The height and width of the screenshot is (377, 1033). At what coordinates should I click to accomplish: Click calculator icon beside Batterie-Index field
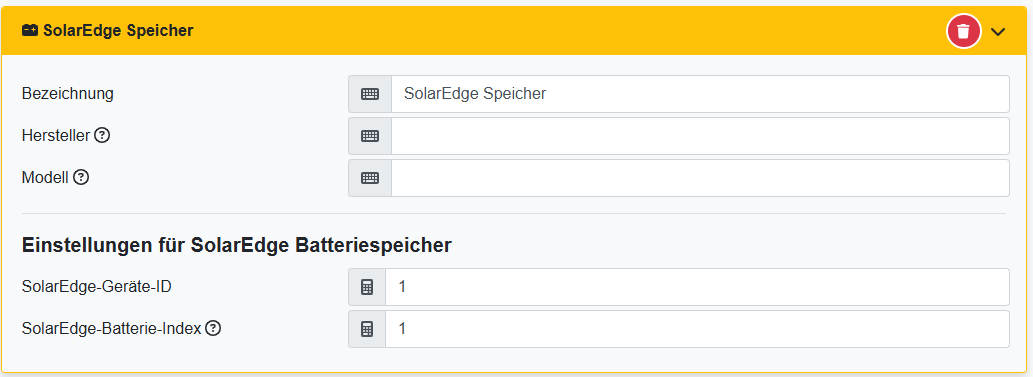tap(367, 329)
